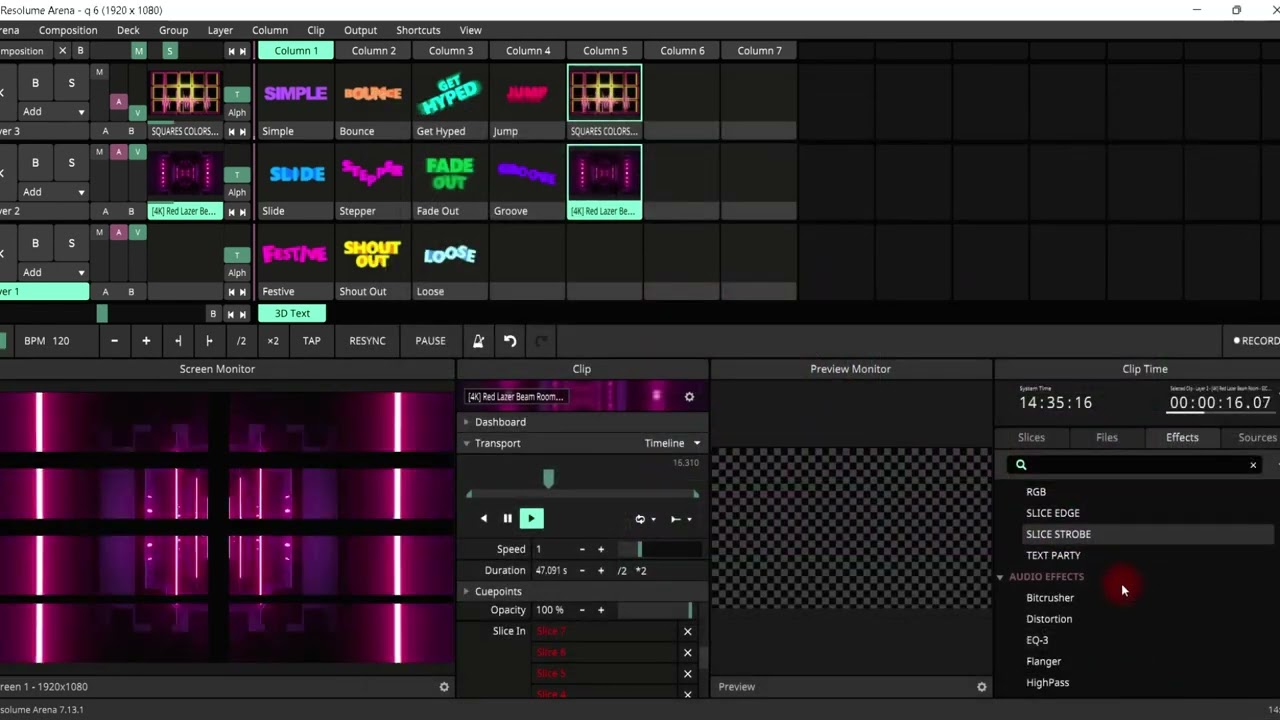Click the forward play button in Transport

pos(531,519)
